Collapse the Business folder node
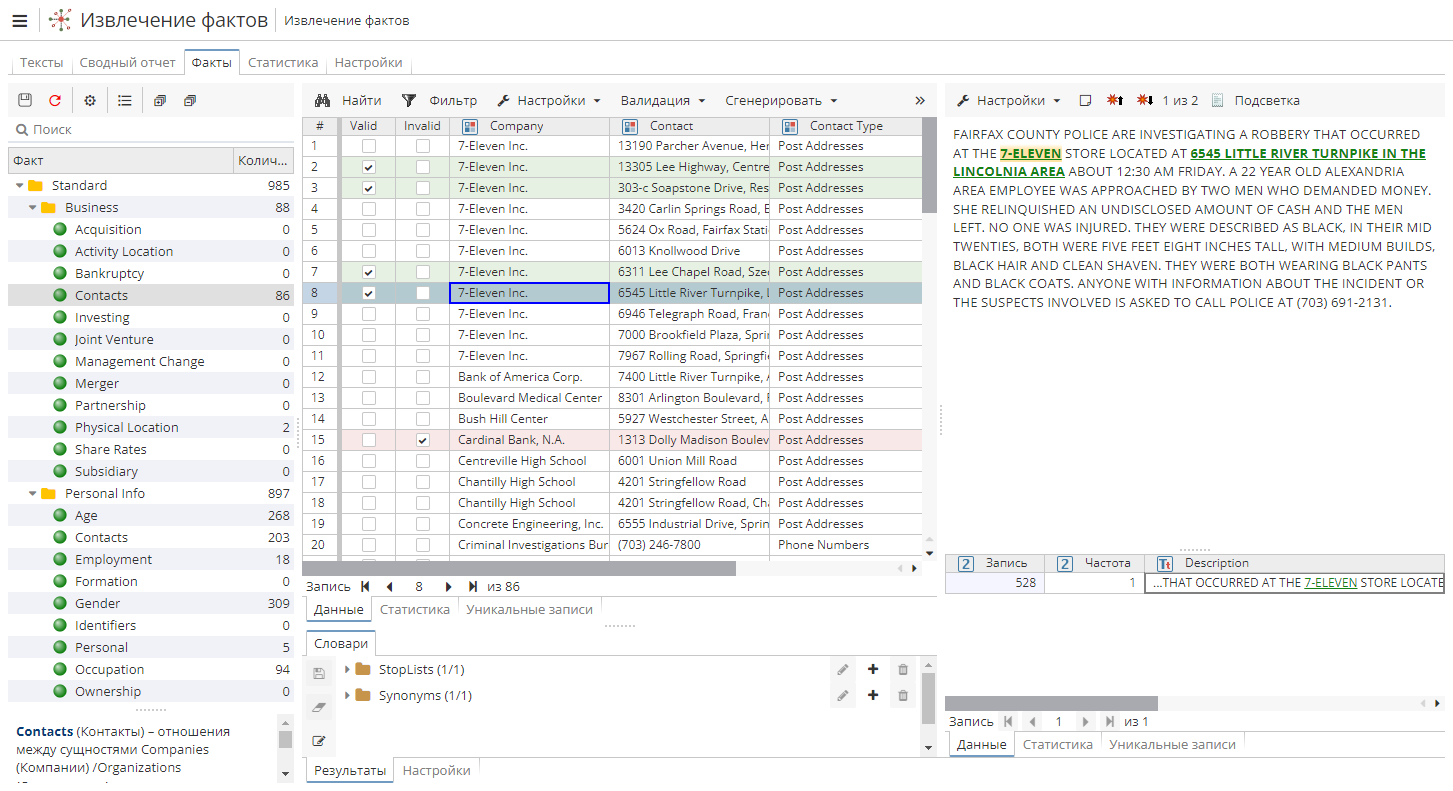 click(33, 208)
